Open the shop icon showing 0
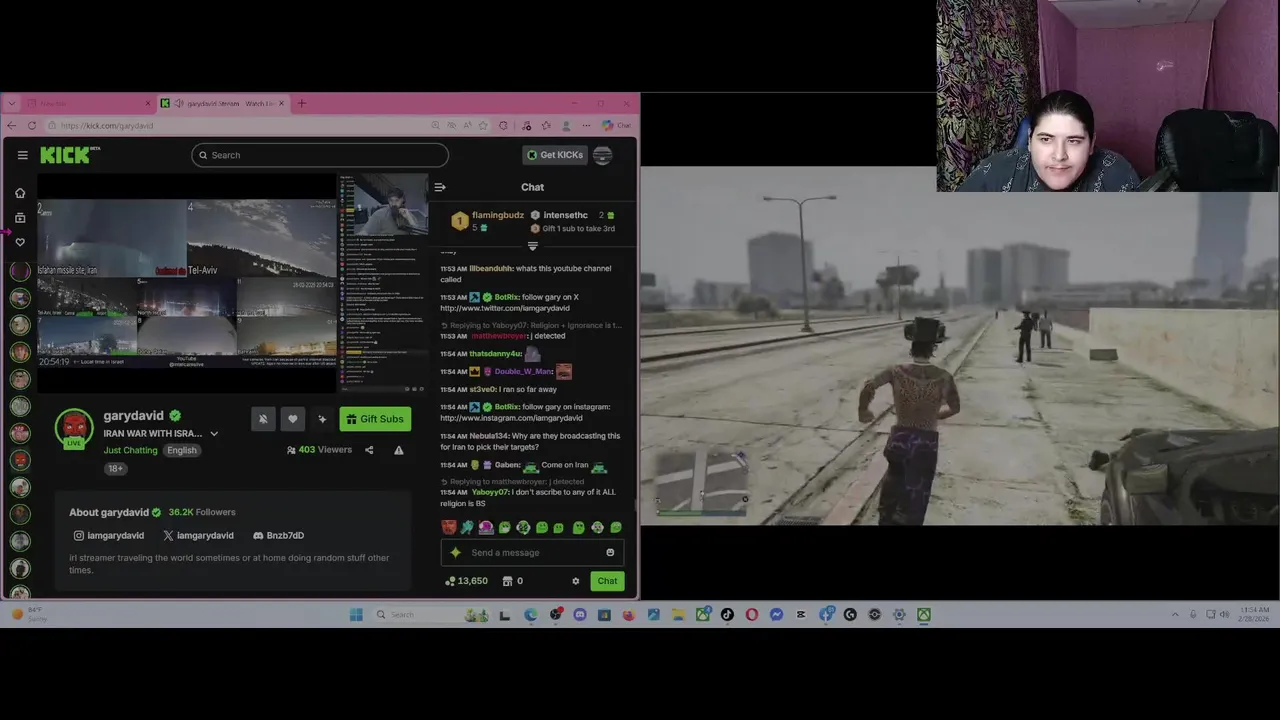The height and width of the screenshot is (720, 1280). 512,581
